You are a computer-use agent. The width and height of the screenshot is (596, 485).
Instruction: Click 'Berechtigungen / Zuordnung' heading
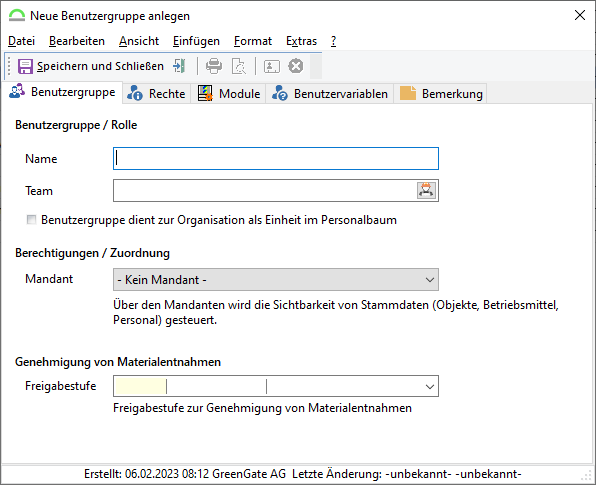click(92, 253)
